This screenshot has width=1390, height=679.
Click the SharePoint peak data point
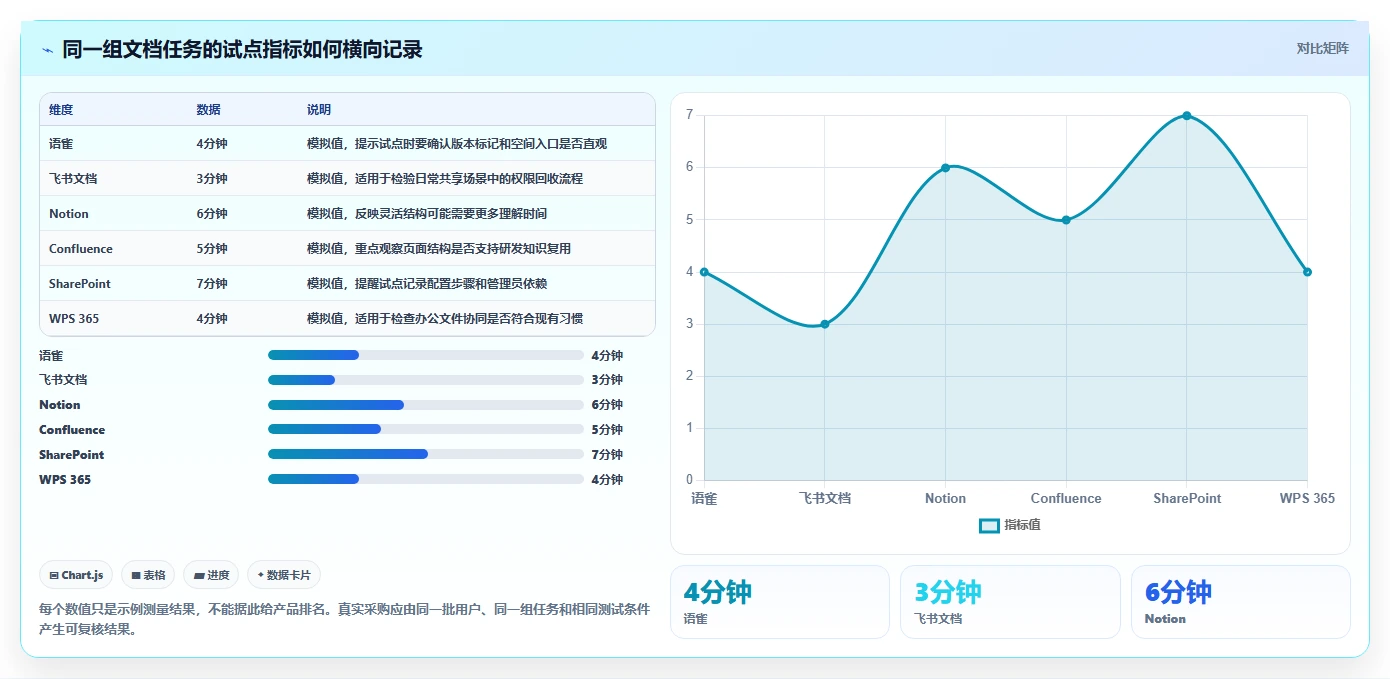point(1186,116)
